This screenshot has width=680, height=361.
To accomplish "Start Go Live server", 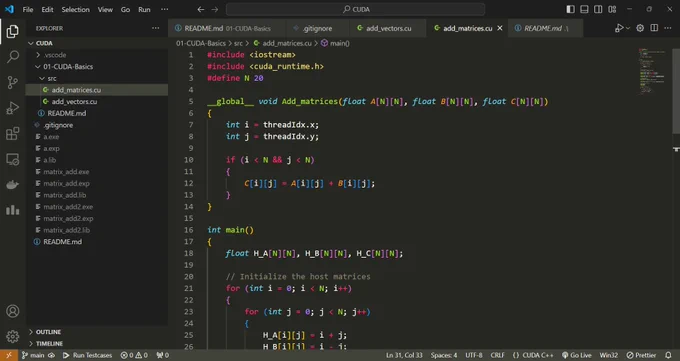I will coord(577,355).
